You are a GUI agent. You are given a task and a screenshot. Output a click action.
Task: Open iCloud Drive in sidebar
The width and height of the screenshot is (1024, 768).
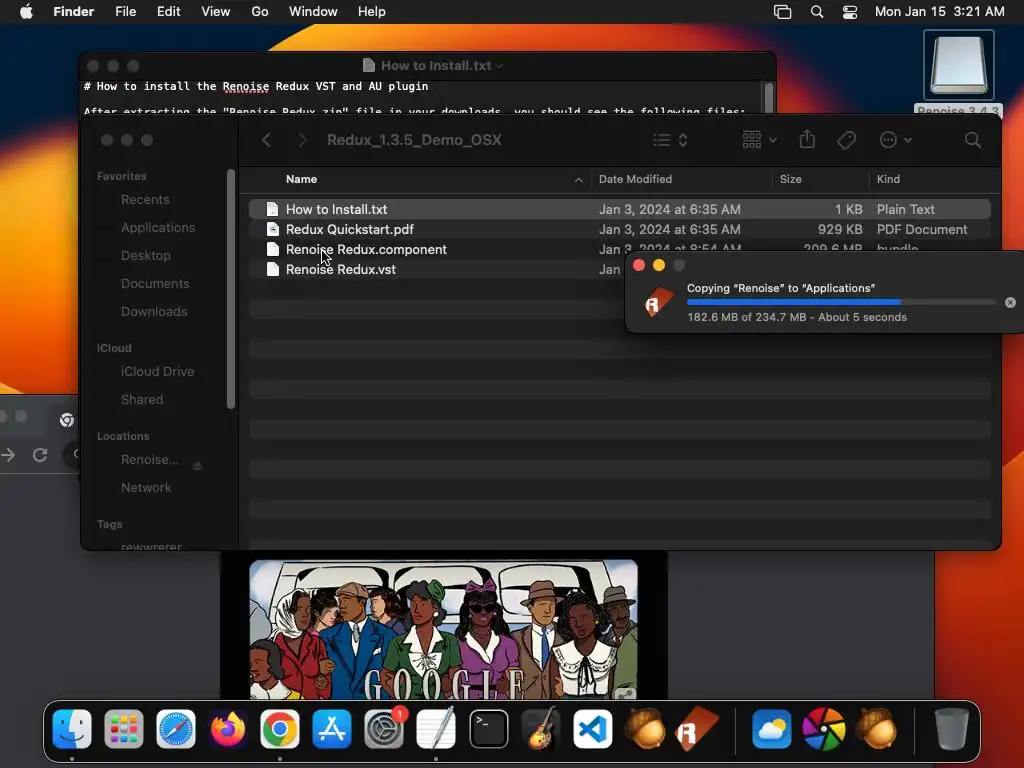click(x=157, y=371)
